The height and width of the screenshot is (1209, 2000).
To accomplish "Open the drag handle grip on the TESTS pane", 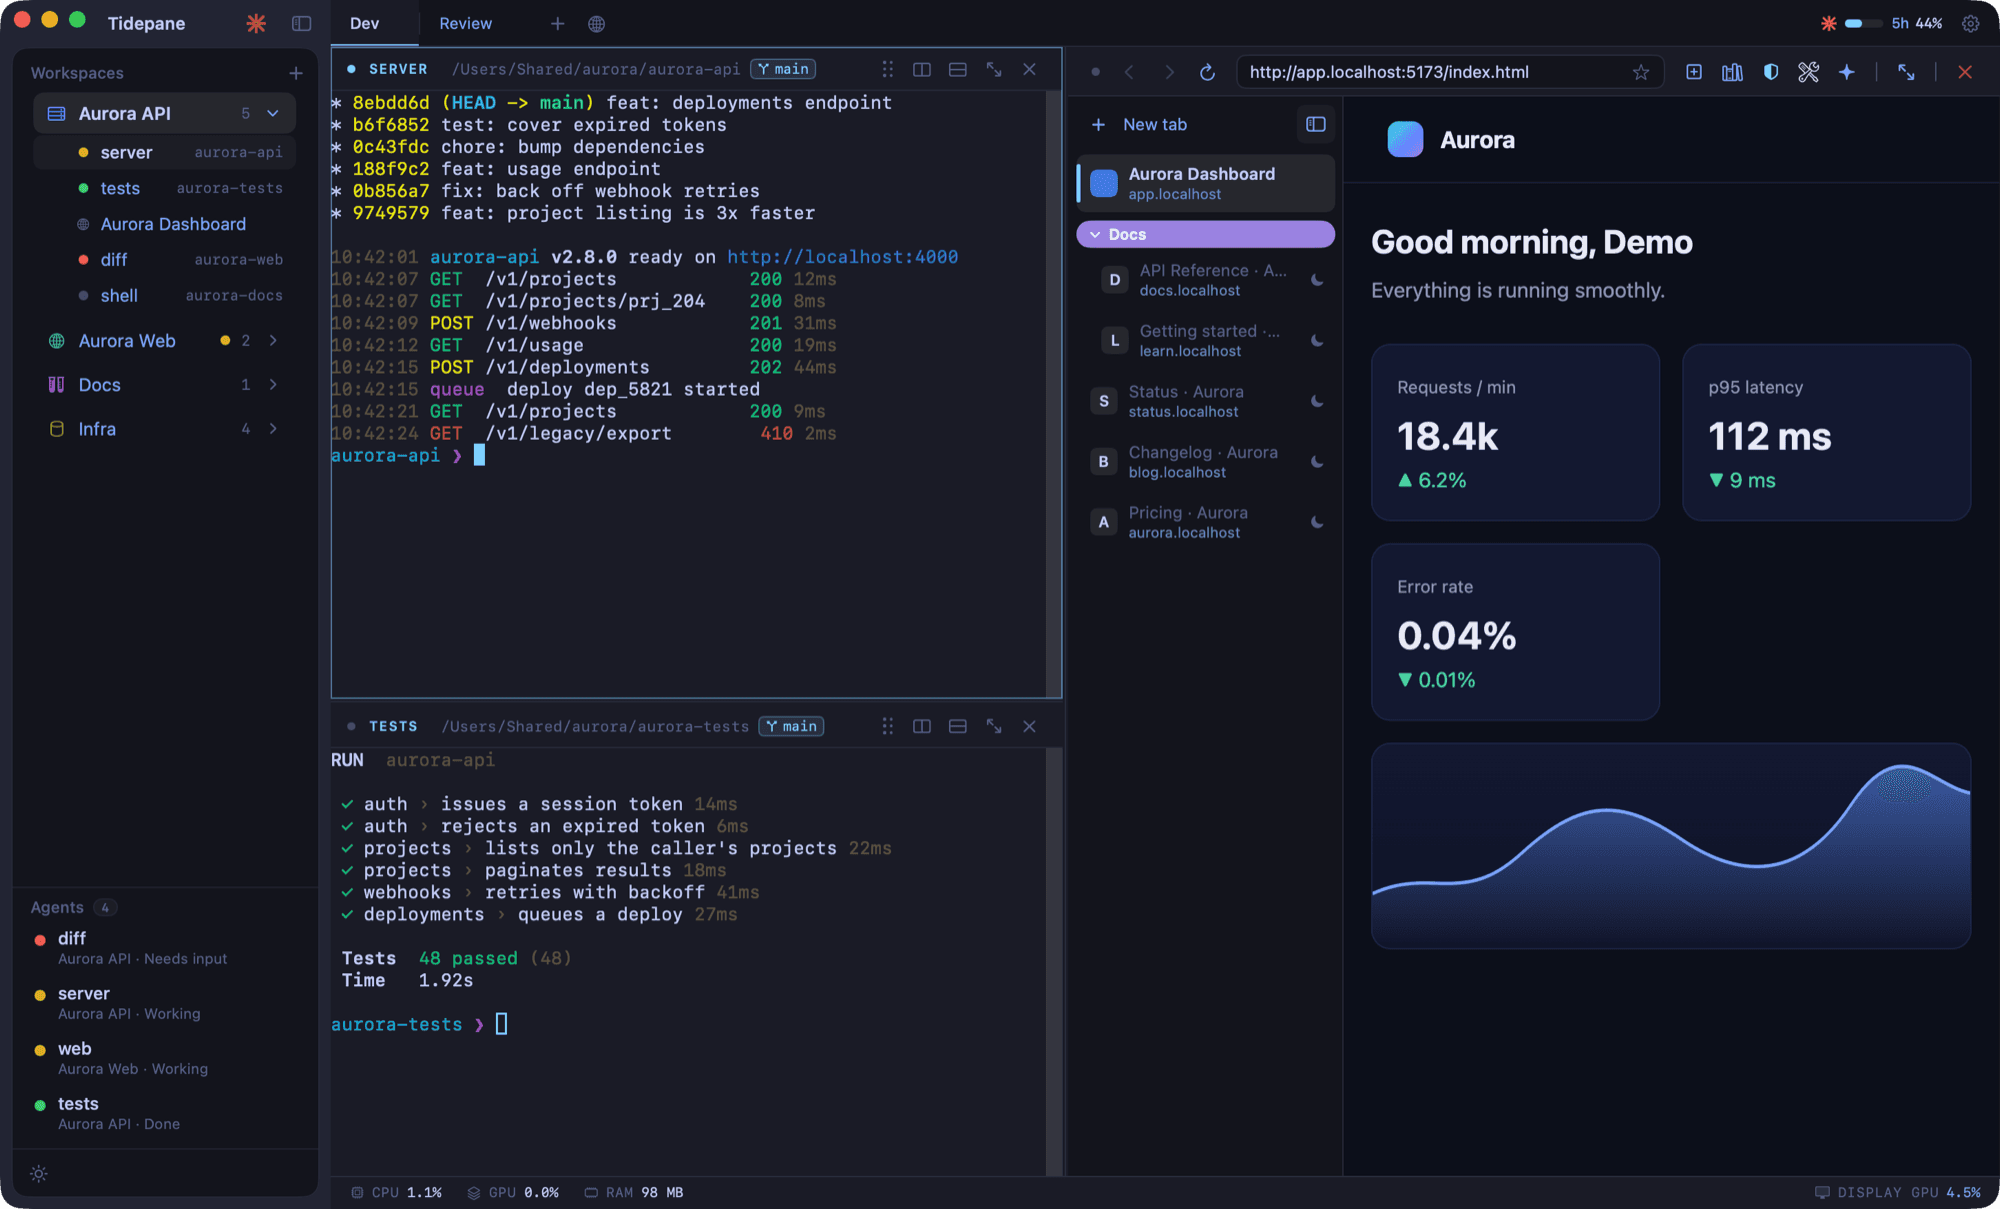I will point(887,726).
